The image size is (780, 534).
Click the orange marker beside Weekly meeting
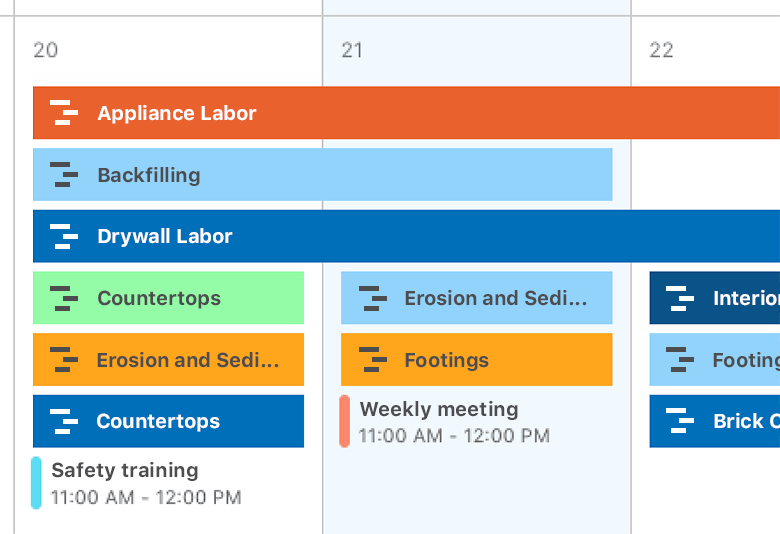click(345, 421)
